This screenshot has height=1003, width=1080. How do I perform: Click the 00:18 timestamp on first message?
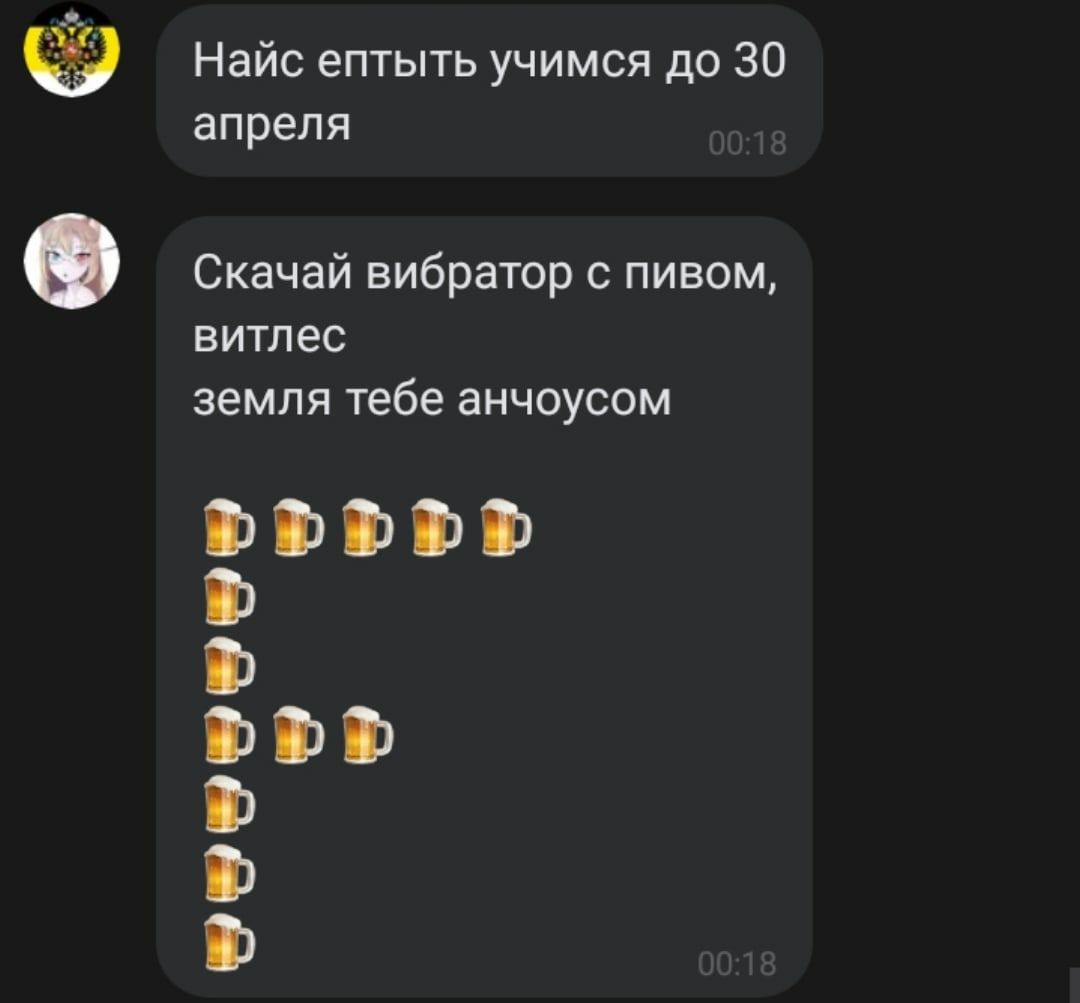(747, 144)
